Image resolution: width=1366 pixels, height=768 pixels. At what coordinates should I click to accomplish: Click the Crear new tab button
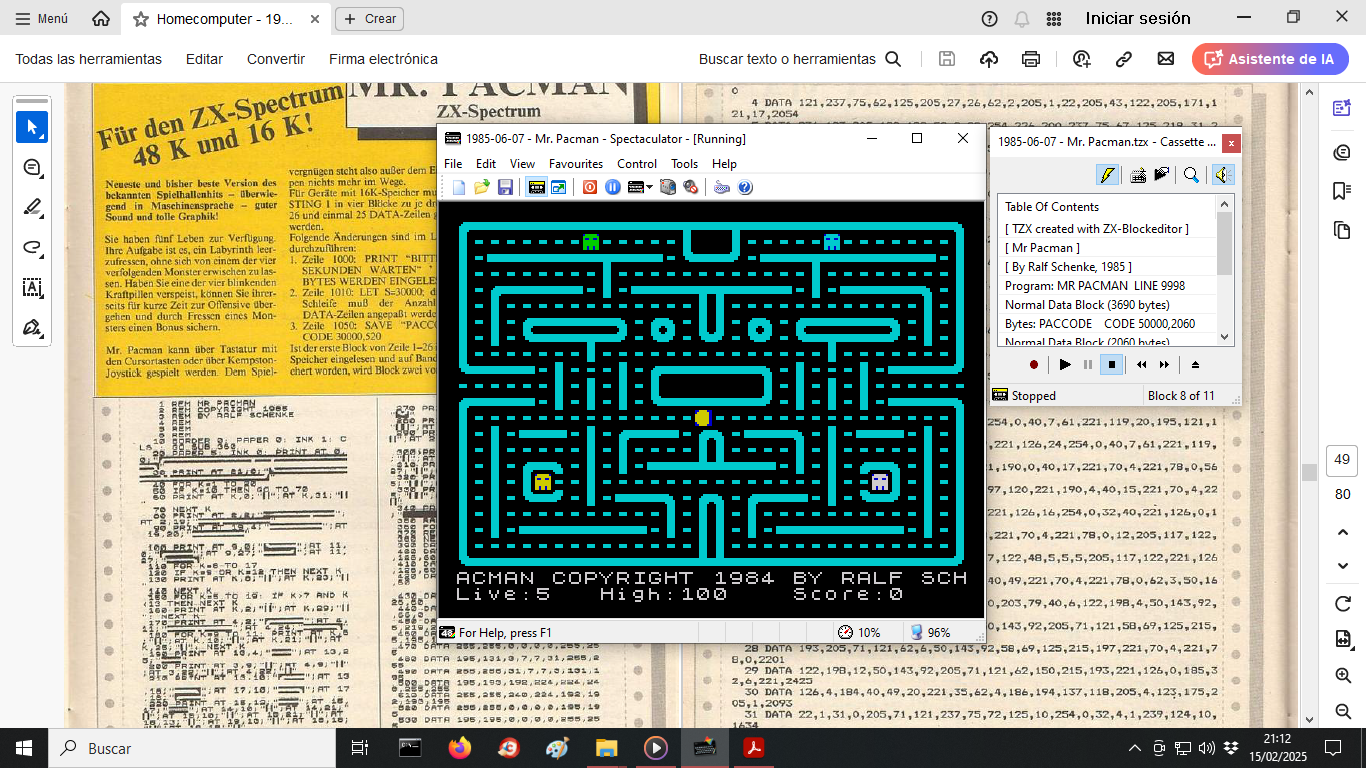click(x=369, y=18)
